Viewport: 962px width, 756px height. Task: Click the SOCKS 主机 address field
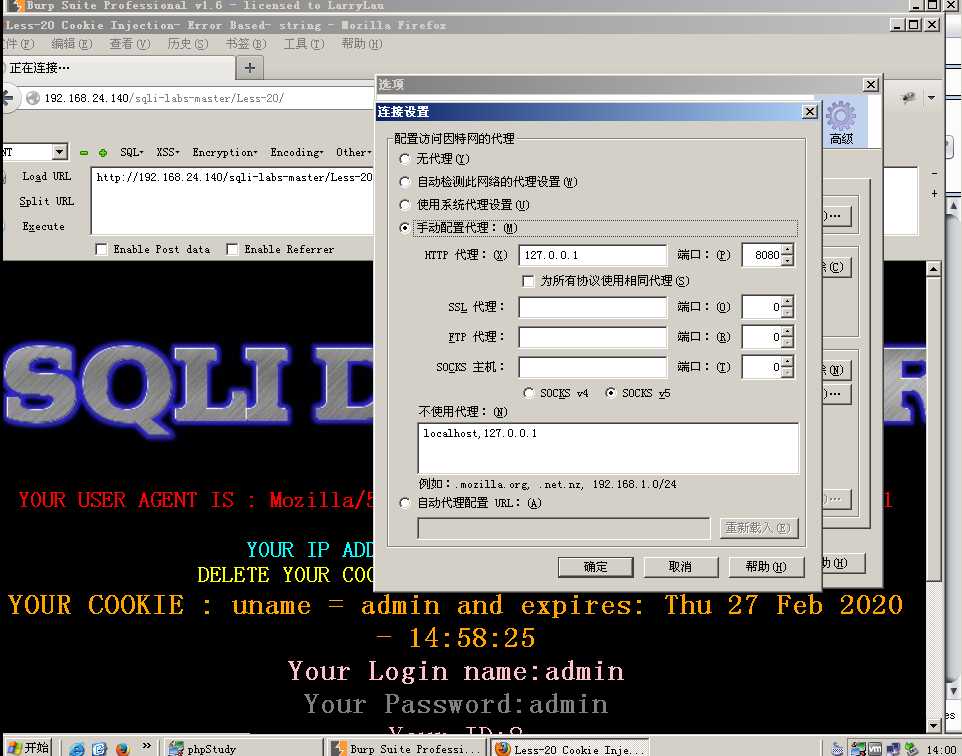(x=593, y=367)
